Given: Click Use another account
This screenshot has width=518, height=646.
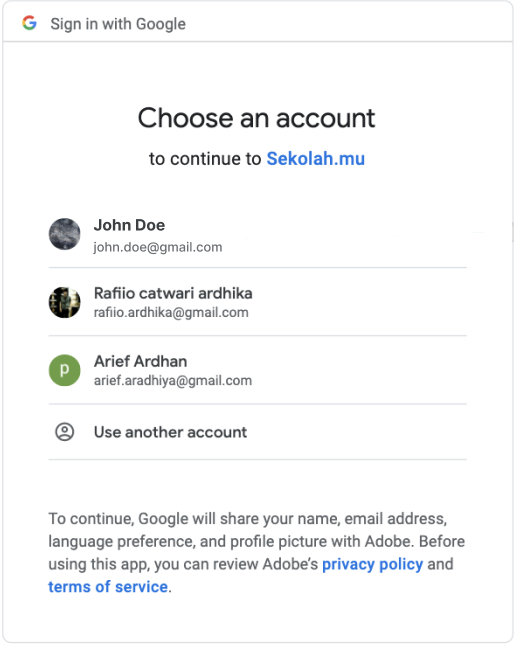Looking at the screenshot, I should 258,432.
